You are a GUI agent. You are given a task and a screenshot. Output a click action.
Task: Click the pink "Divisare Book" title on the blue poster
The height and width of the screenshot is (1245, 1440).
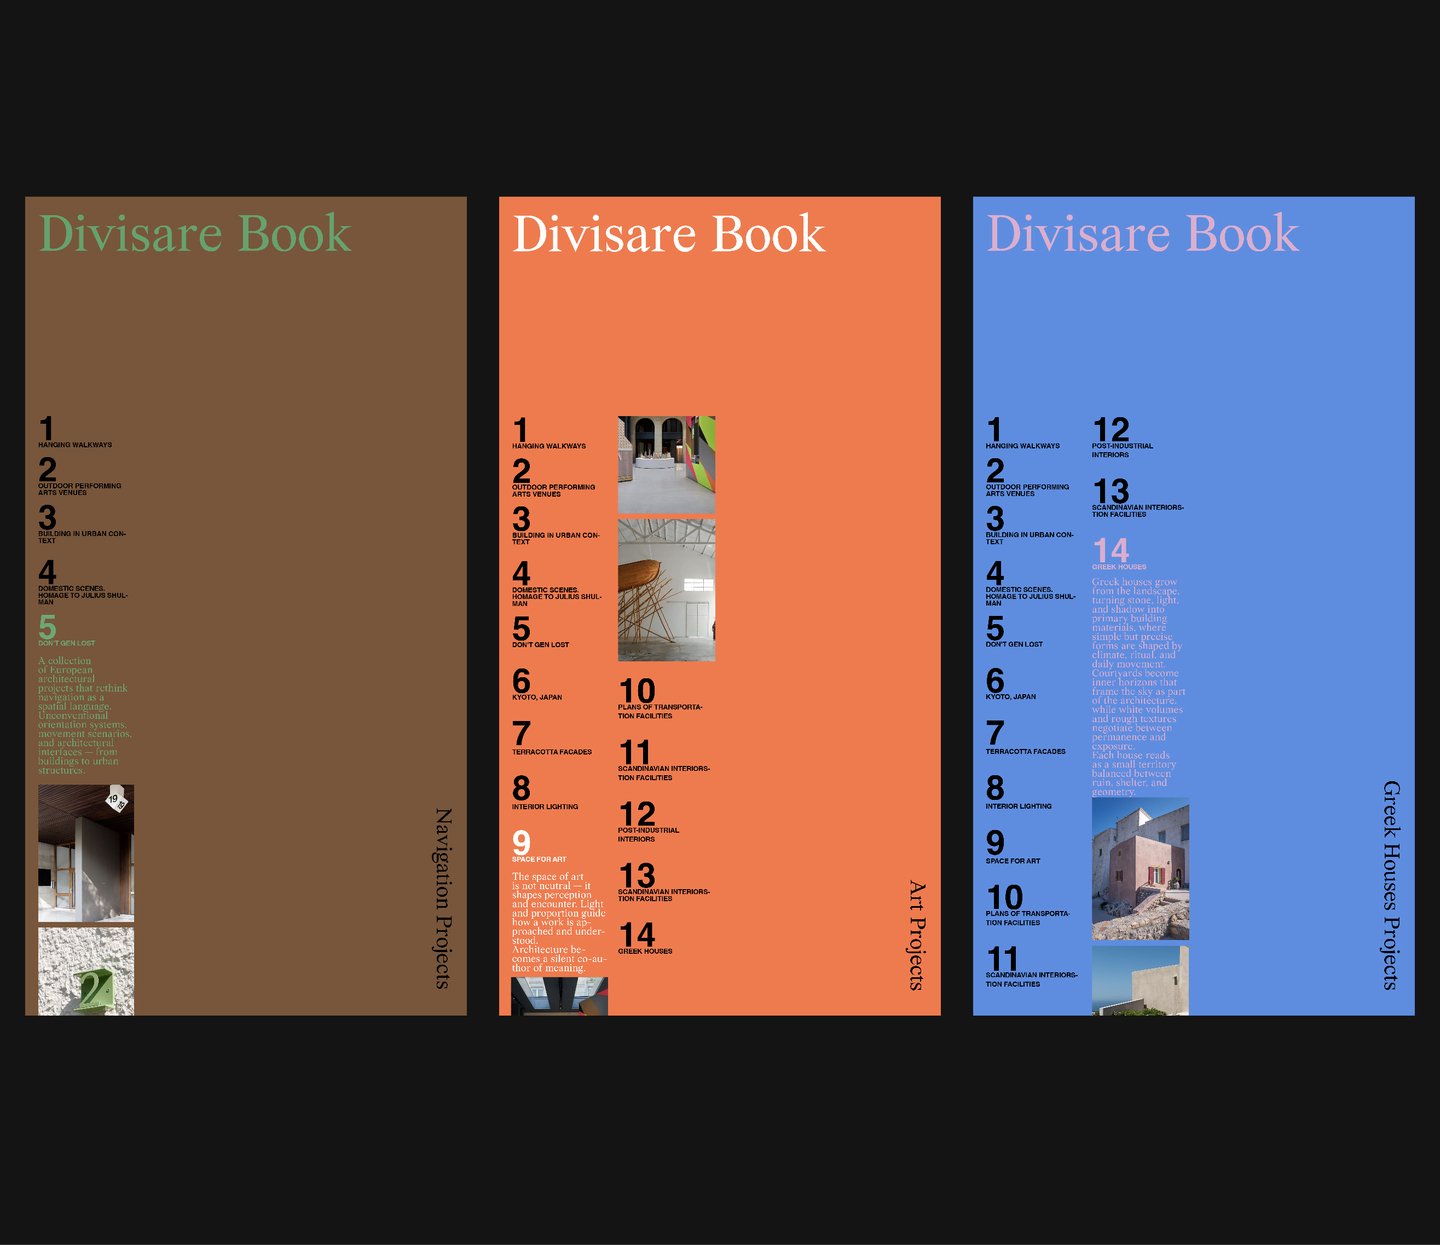(x=1143, y=234)
